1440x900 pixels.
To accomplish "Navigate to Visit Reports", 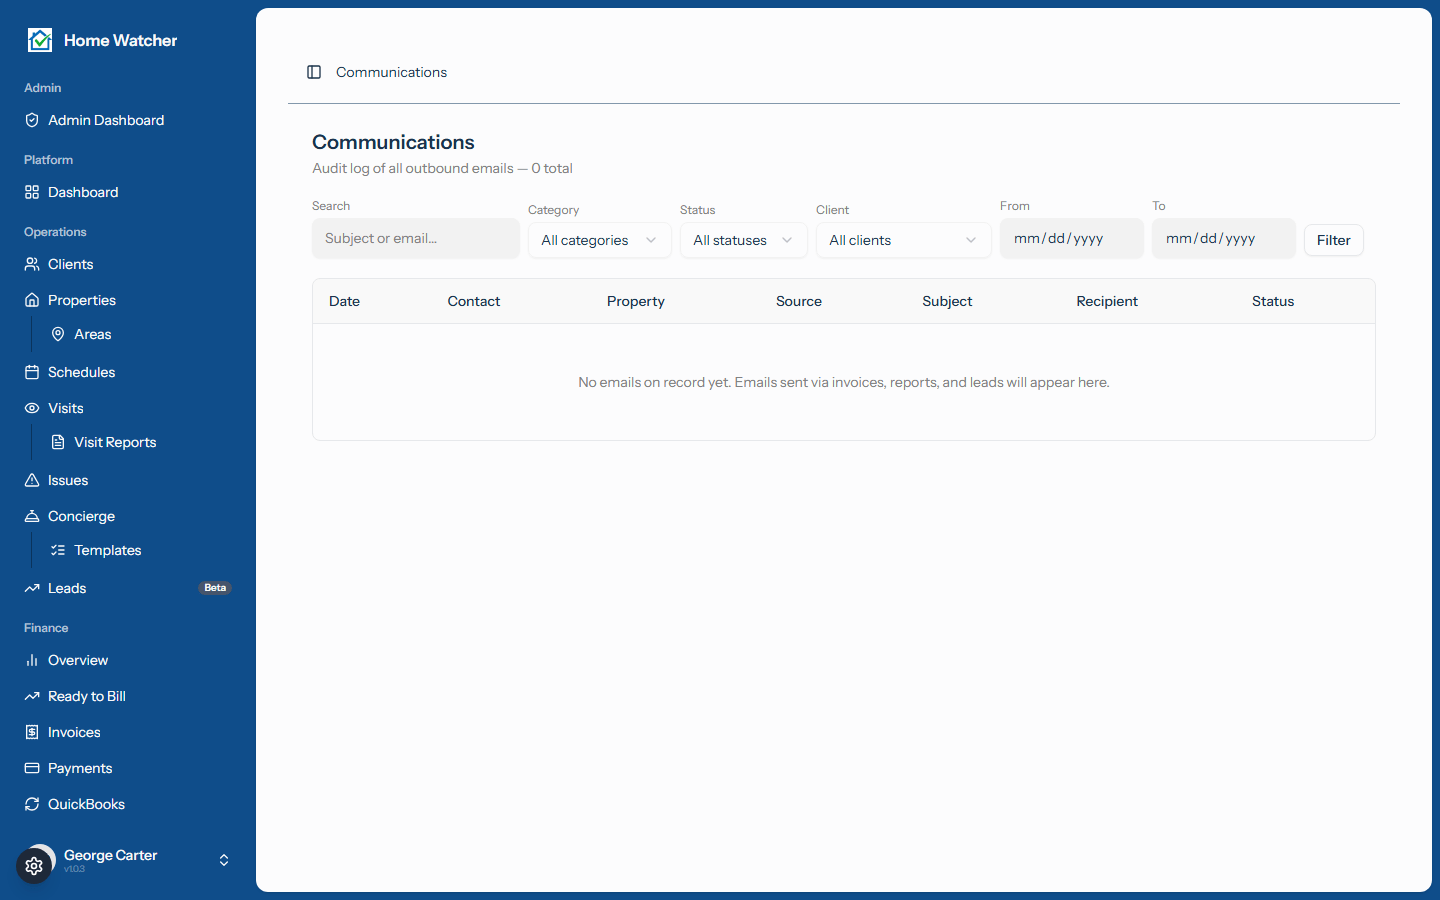I will coord(141,442).
